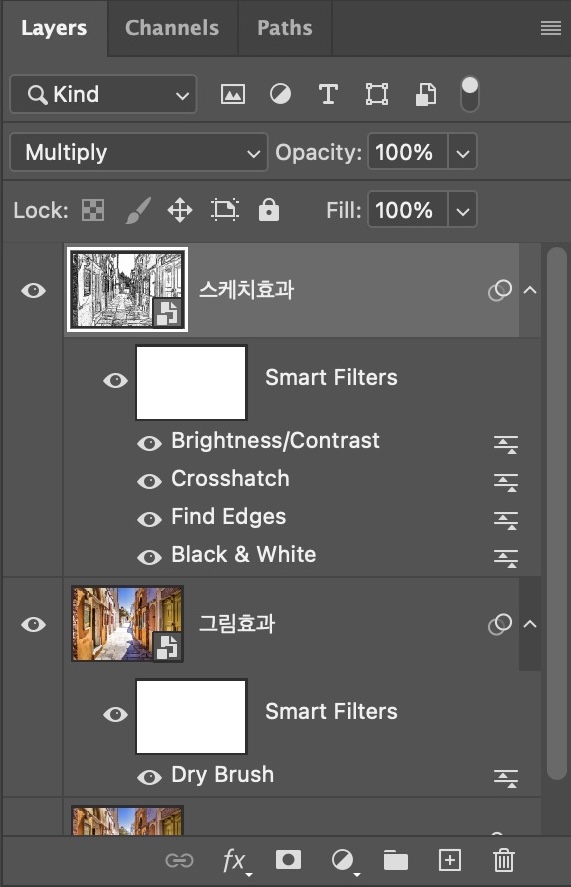Select the Crosshatch filter entry
Viewport: 571px width, 887px height.
pos(230,479)
